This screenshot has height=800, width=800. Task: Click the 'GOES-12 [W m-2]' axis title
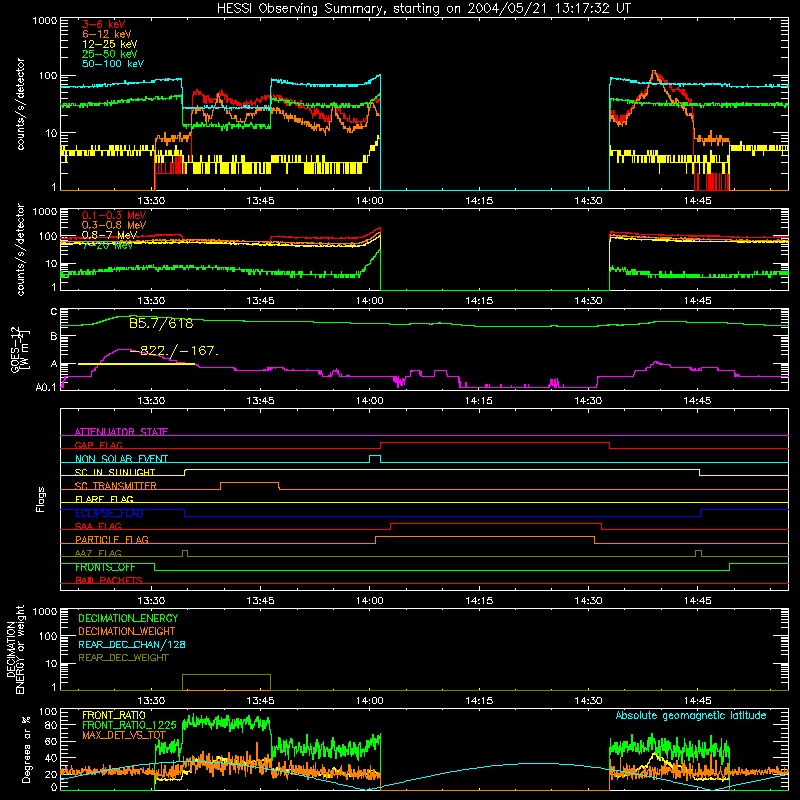click(x=19, y=349)
